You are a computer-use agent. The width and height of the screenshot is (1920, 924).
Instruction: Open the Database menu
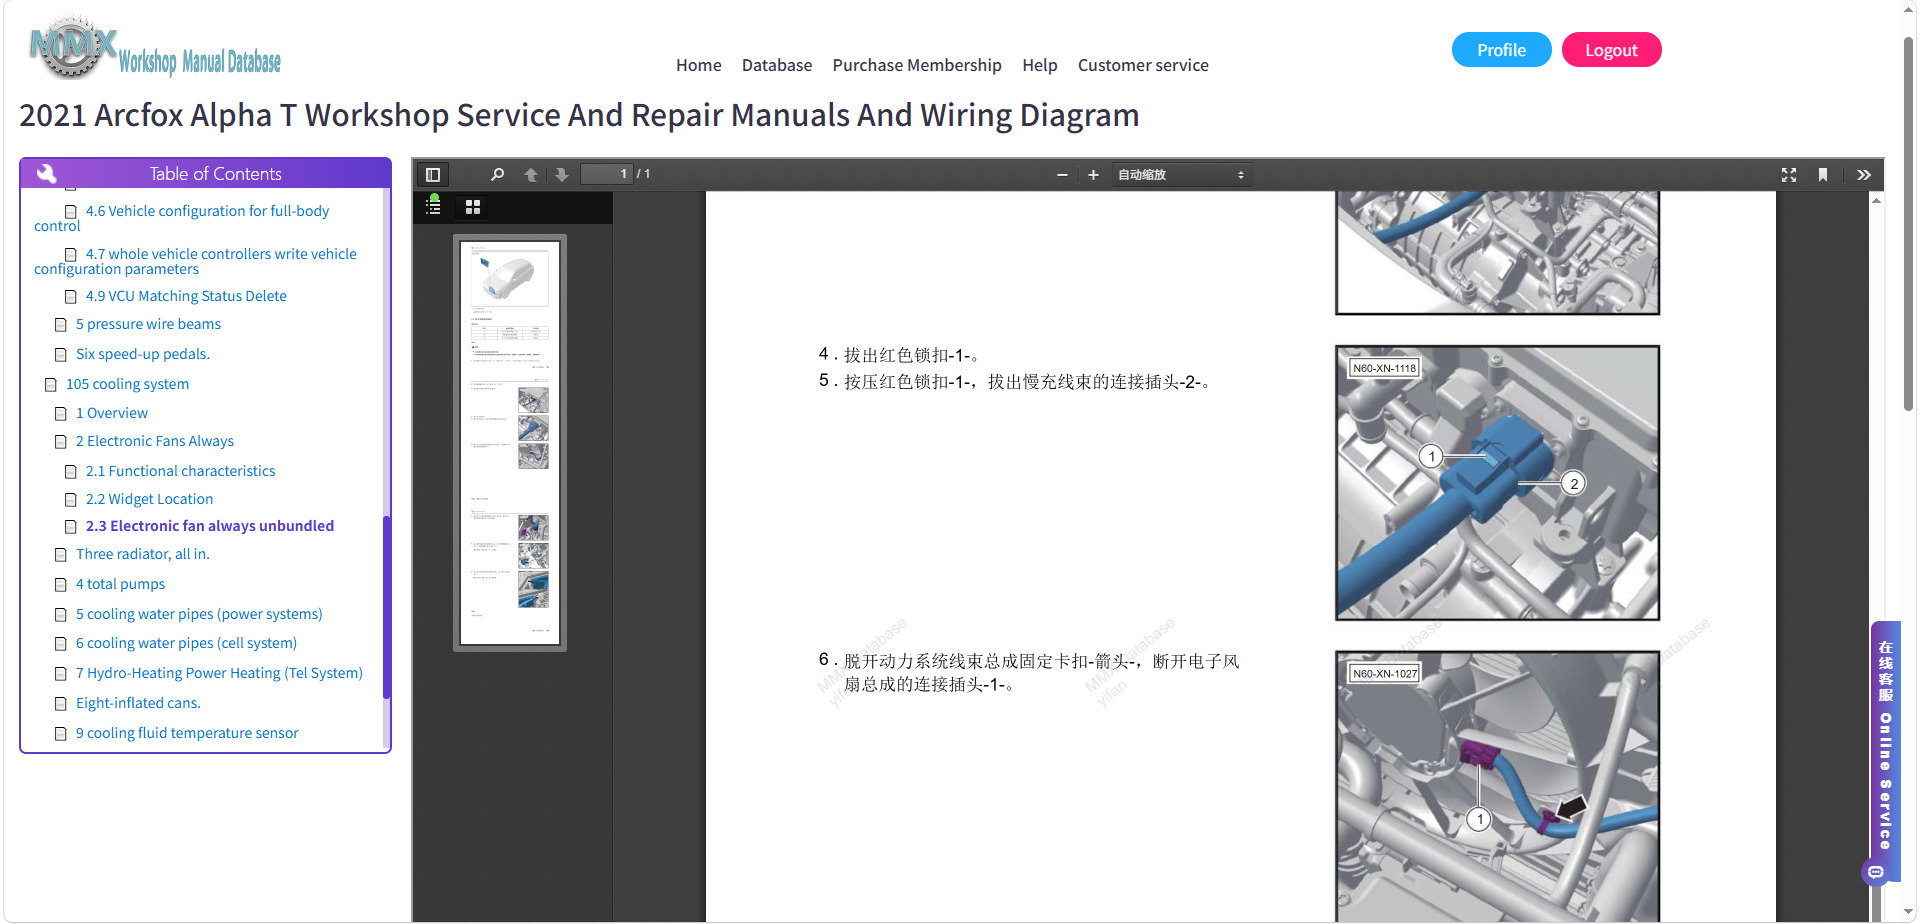click(x=777, y=65)
